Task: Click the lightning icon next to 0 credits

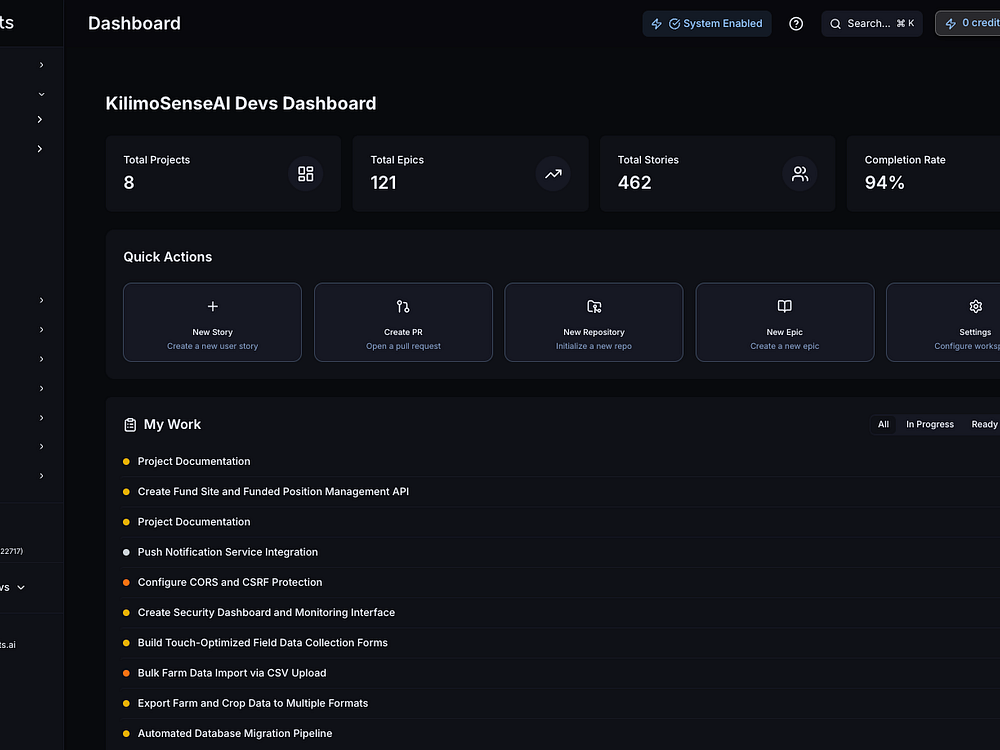Action: point(950,24)
